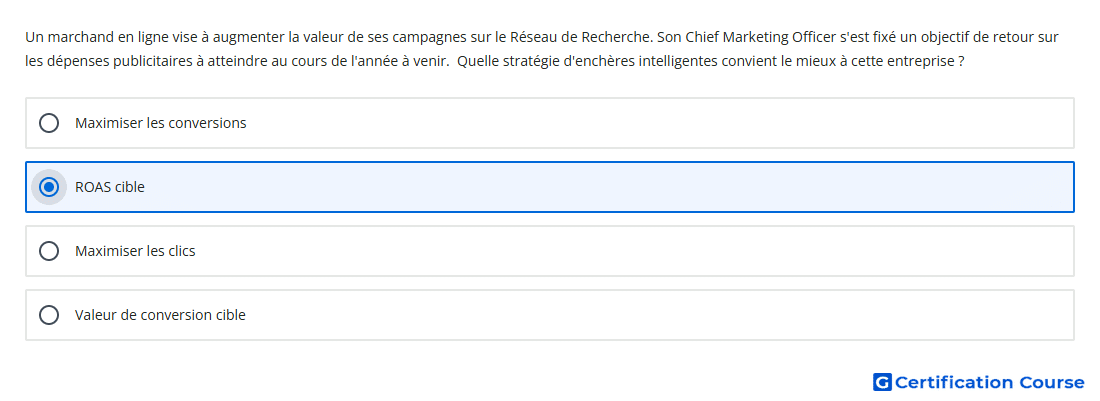Click the blue G logo icon
Image resolution: width=1100 pixels, height=401 pixels.
(x=882, y=382)
